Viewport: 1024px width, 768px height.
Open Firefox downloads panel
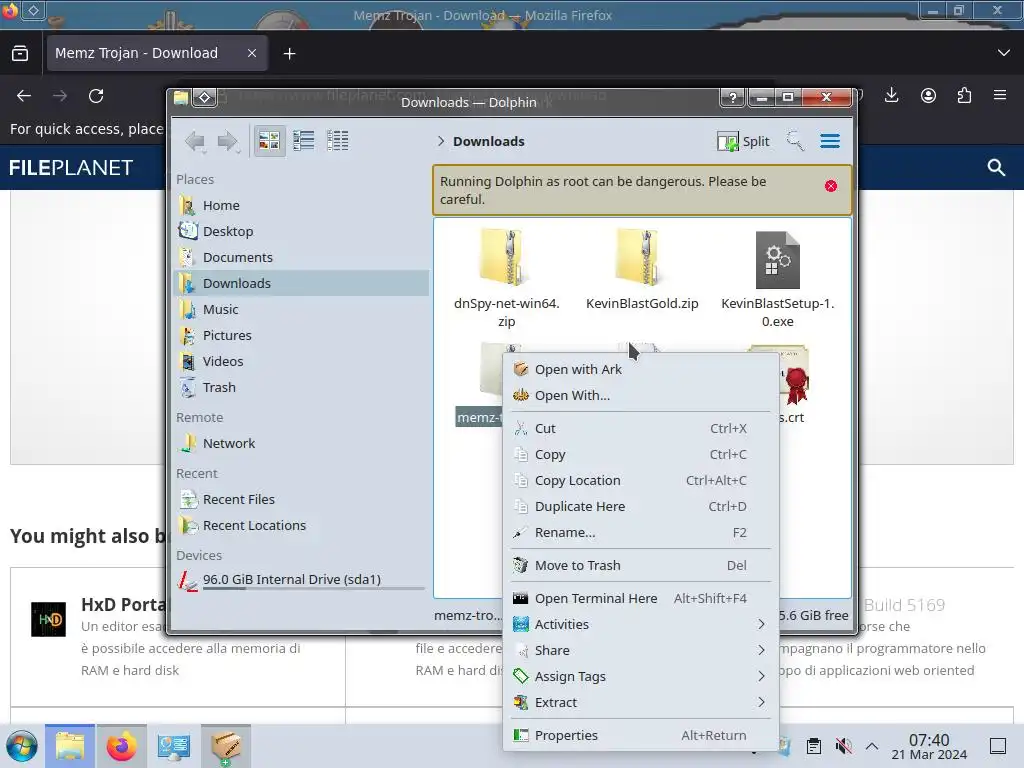(891, 95)
